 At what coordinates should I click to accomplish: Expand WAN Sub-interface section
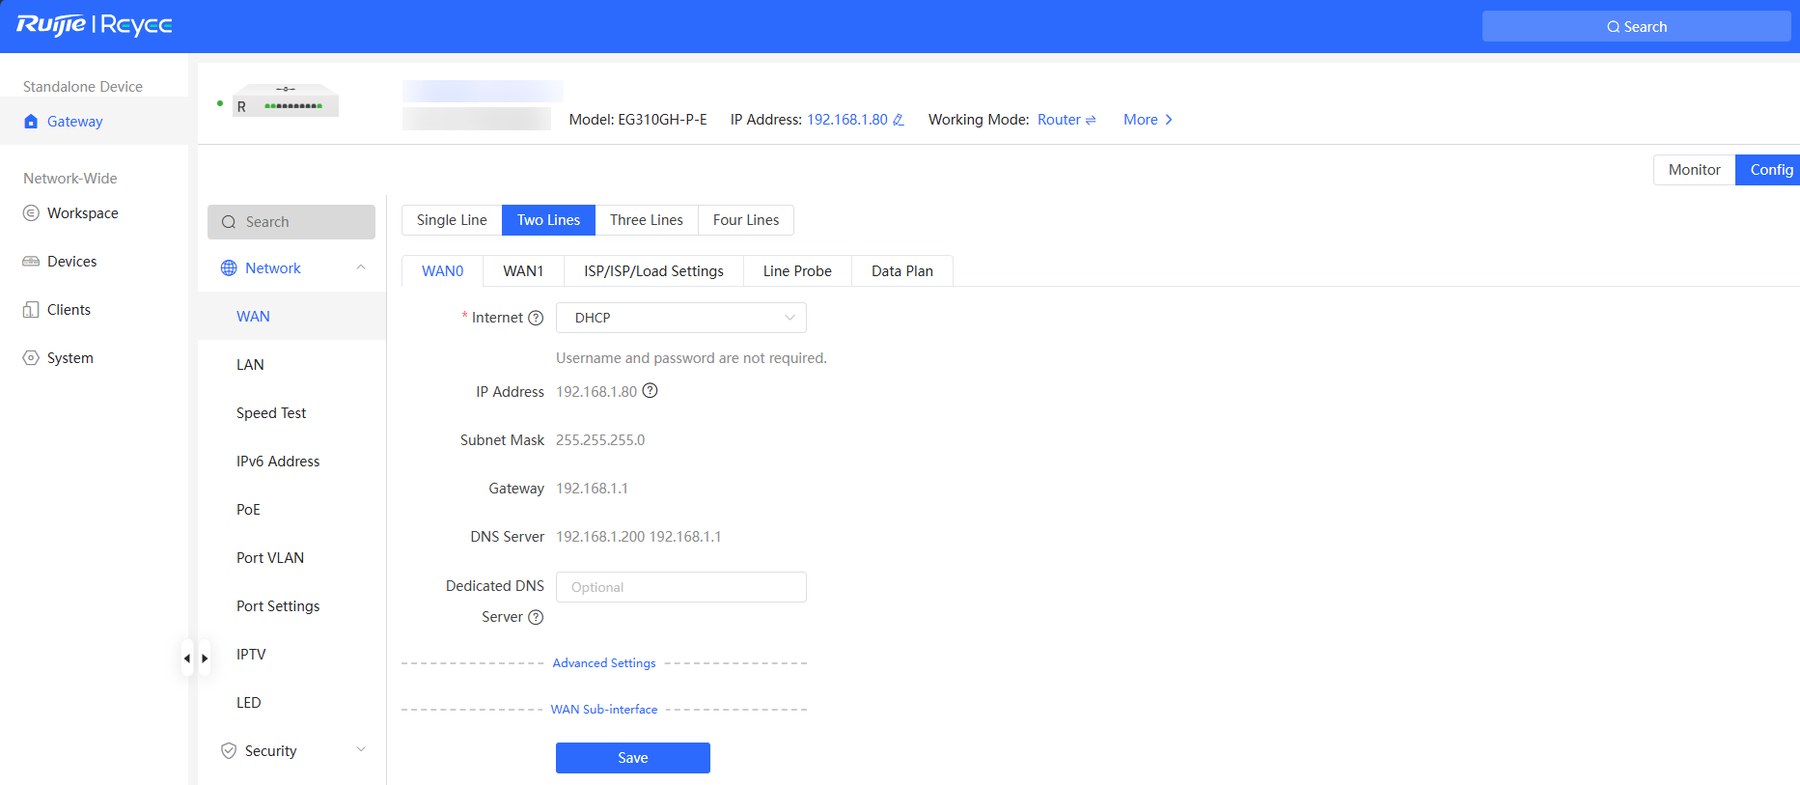click(604, 709)
